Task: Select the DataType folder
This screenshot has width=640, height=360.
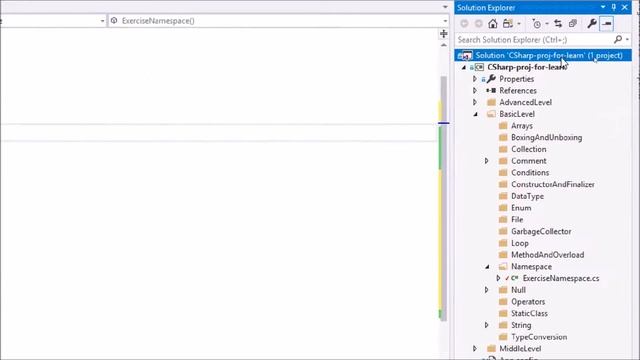Action: tap(527, 196)
